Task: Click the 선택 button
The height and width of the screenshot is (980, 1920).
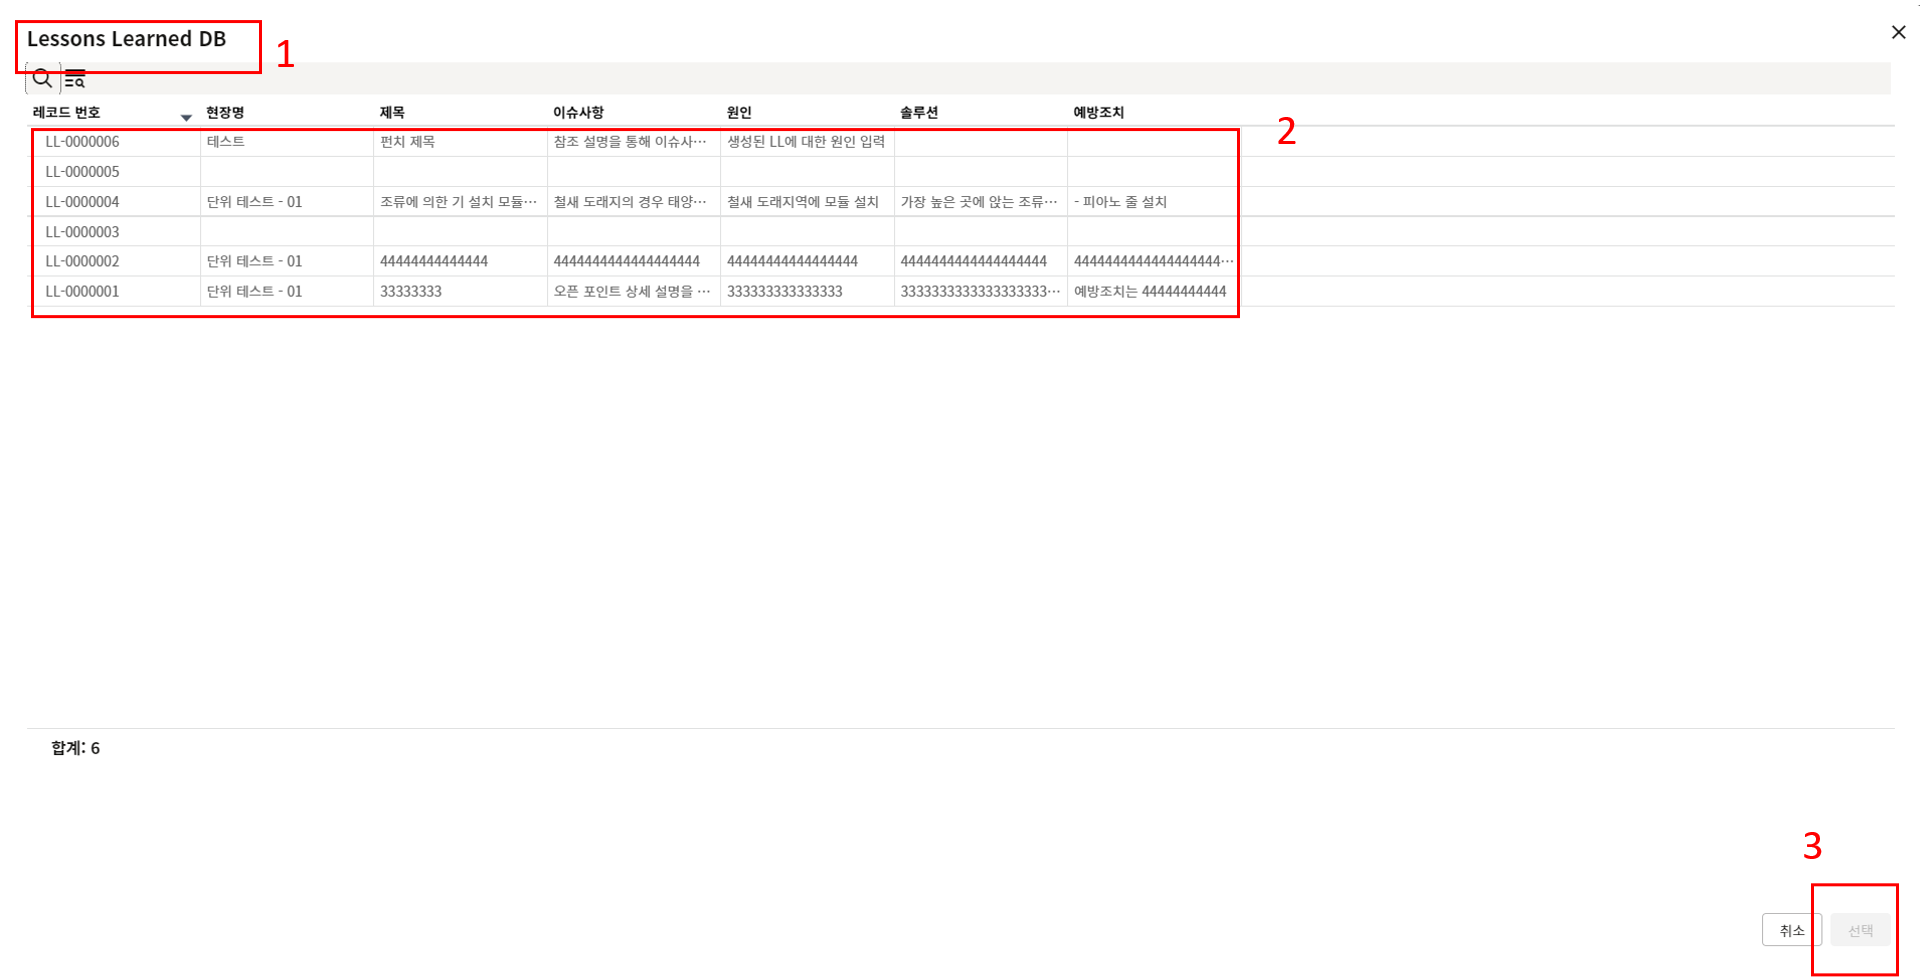Action: pos(1860,930)
